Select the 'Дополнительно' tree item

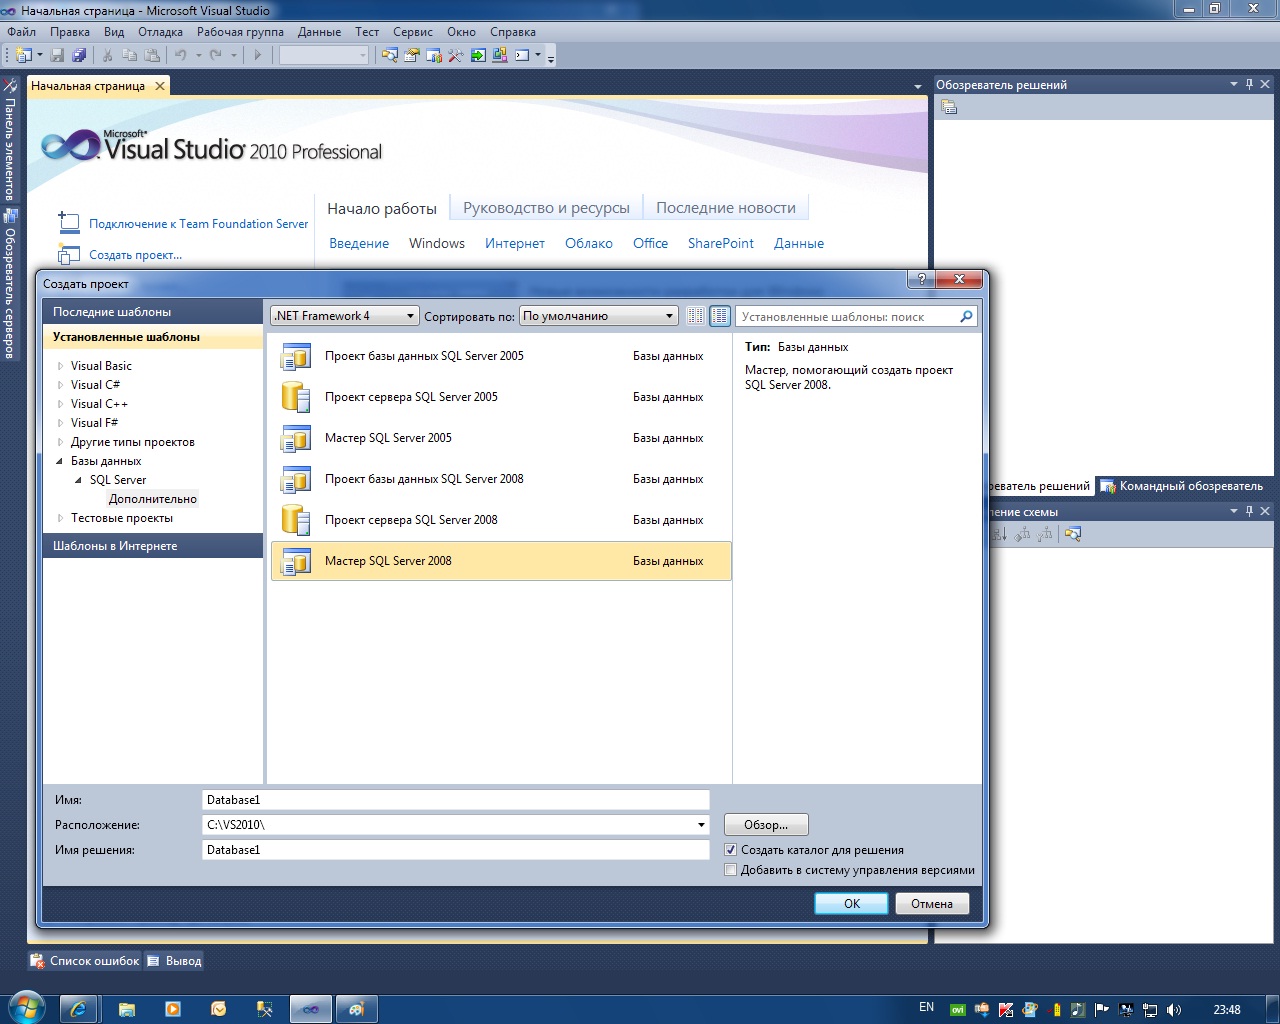(x=153, y=499)
